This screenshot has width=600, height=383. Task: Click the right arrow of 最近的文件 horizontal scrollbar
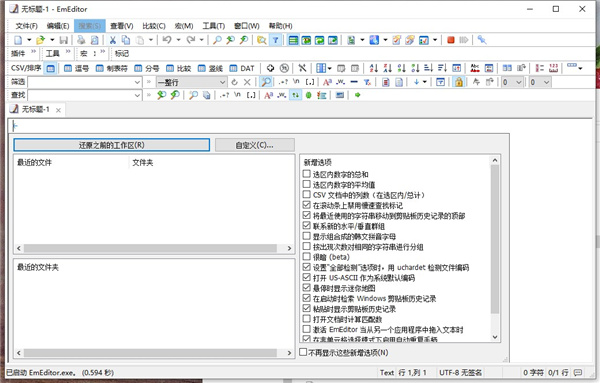289,248
